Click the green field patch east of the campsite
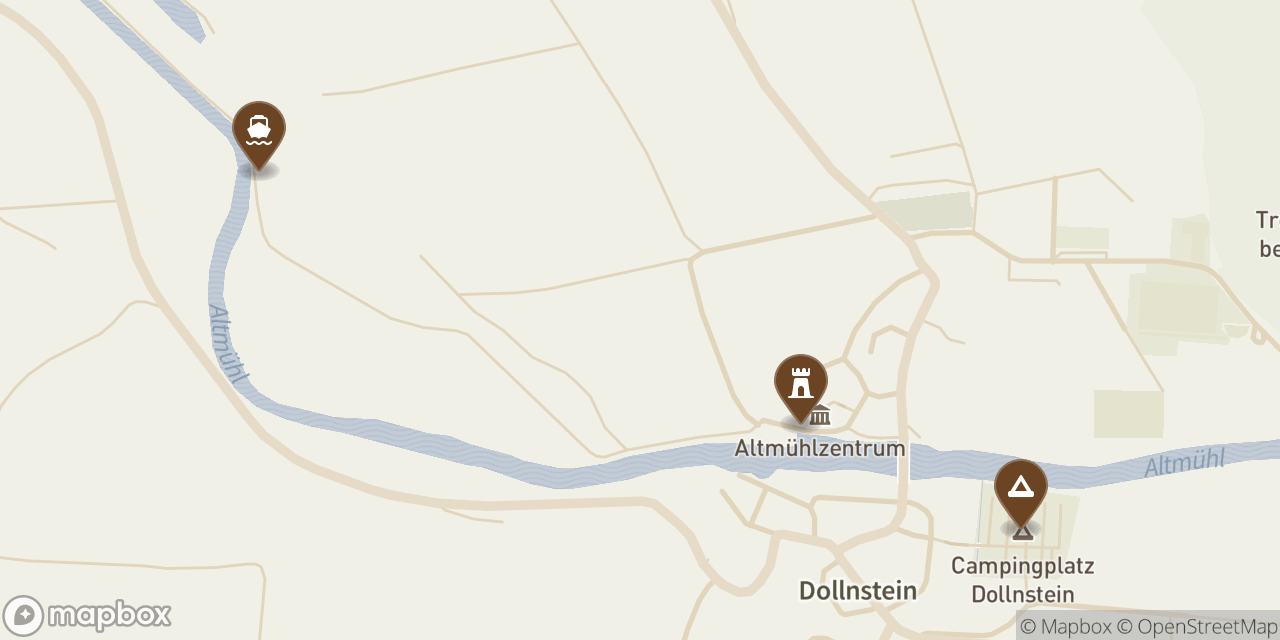The width and height of the screenshot is (1280, 640). tap(1128, 414)
